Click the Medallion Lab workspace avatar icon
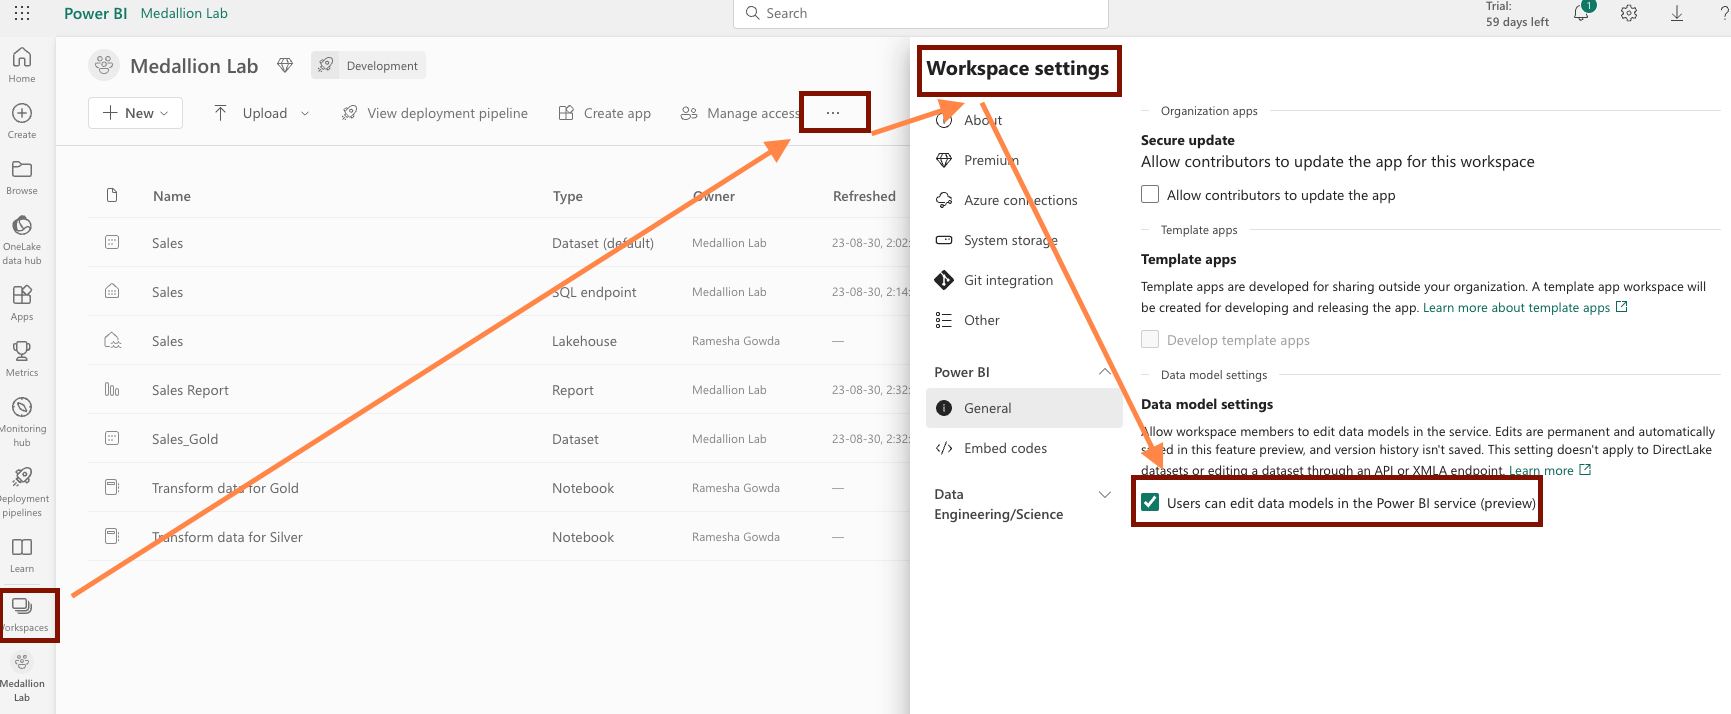Image resolution: width=1731 pixels, height=714 pixels. pyautogui.click(x=104, y=65)
